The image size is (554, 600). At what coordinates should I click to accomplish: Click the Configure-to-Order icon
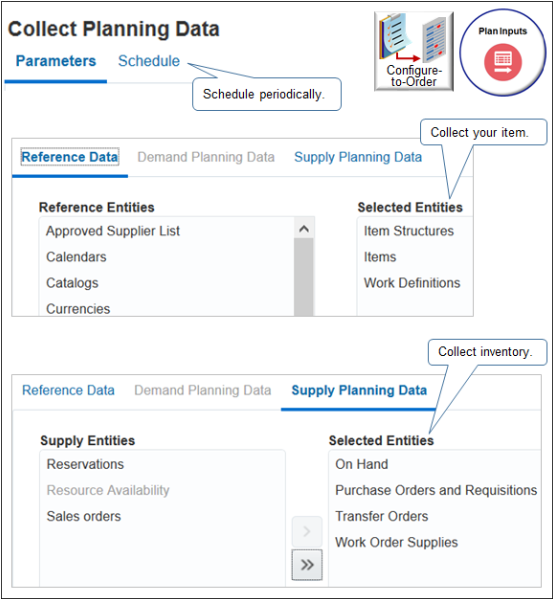(x=414, y=51)
